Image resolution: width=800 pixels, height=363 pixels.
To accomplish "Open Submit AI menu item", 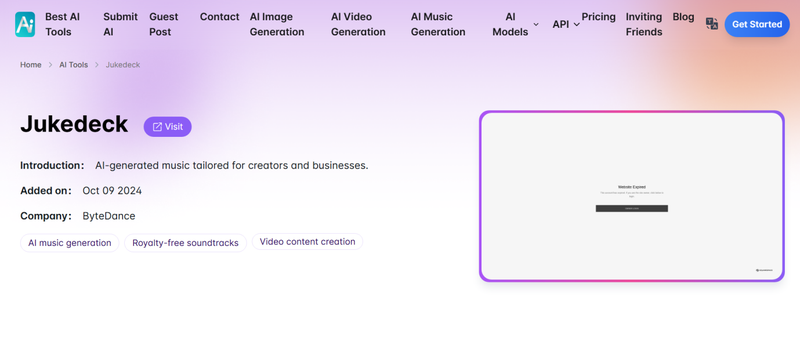I will coord(120,25).
